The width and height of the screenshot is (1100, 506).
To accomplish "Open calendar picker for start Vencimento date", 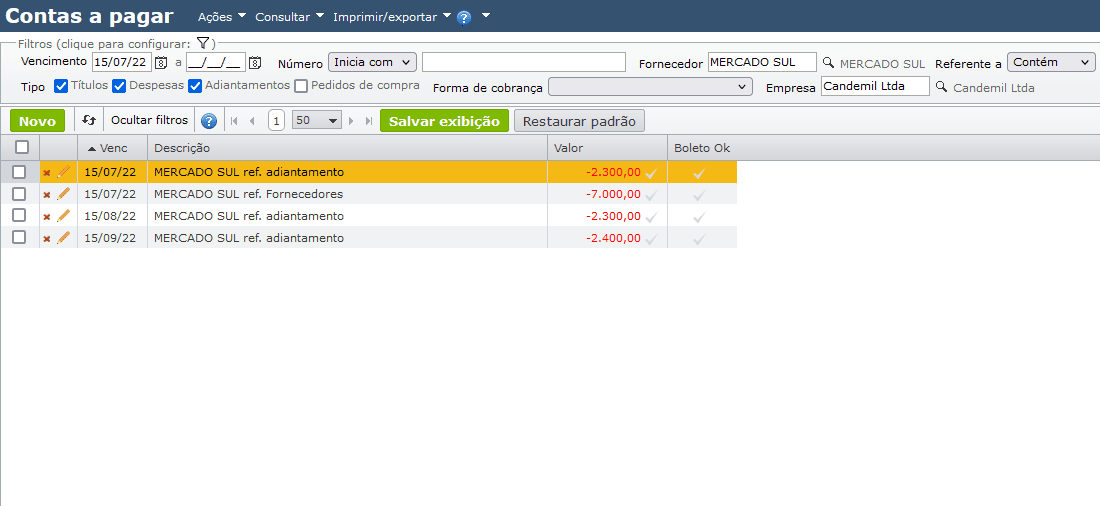I will click(x=161, y=63).
